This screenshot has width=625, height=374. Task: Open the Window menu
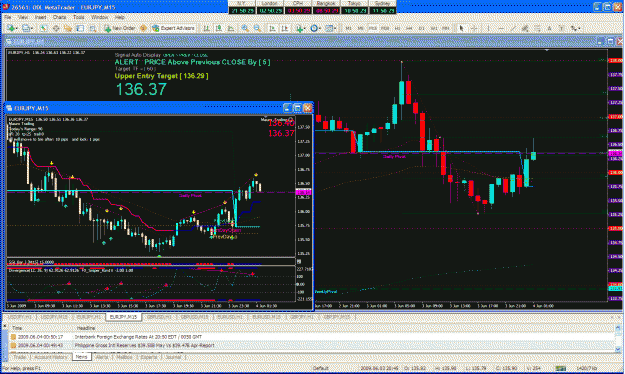(x=100, y=17)
